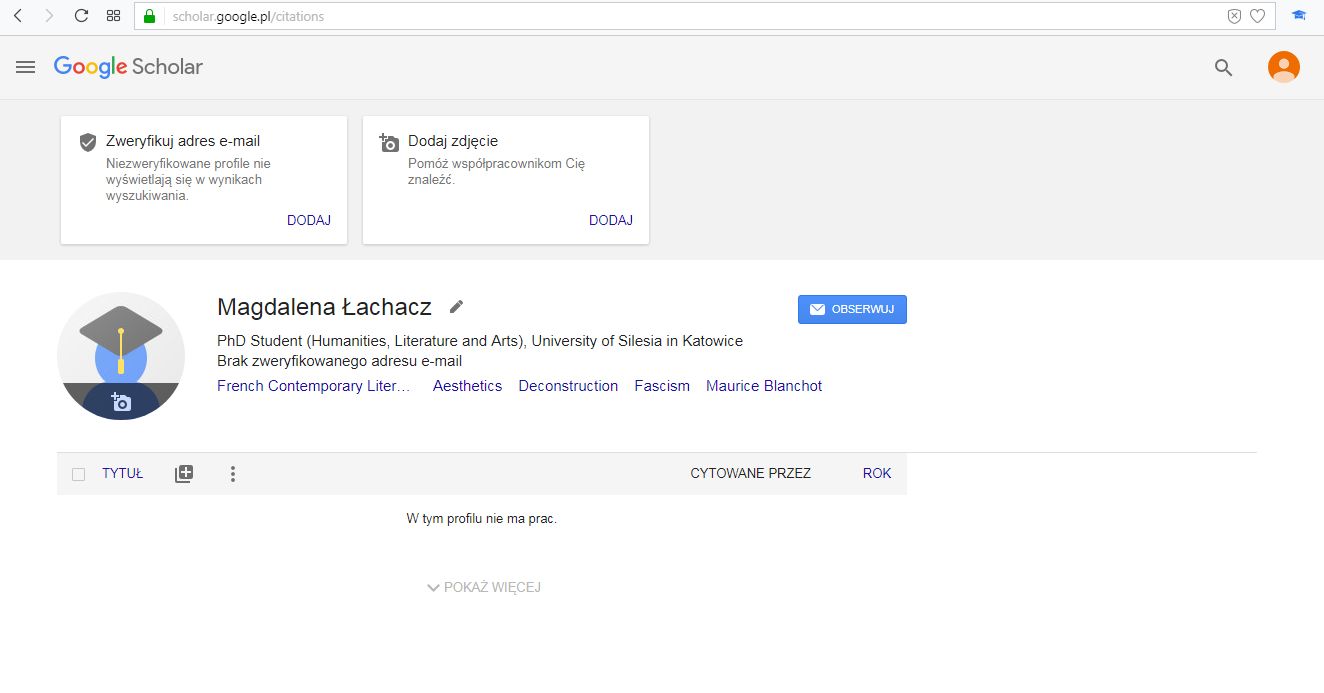Image resolution: width=1324 pixels, height=693 pixels.
Task: Click the Scholar graduation cap extension icon
Action: 1299,16
